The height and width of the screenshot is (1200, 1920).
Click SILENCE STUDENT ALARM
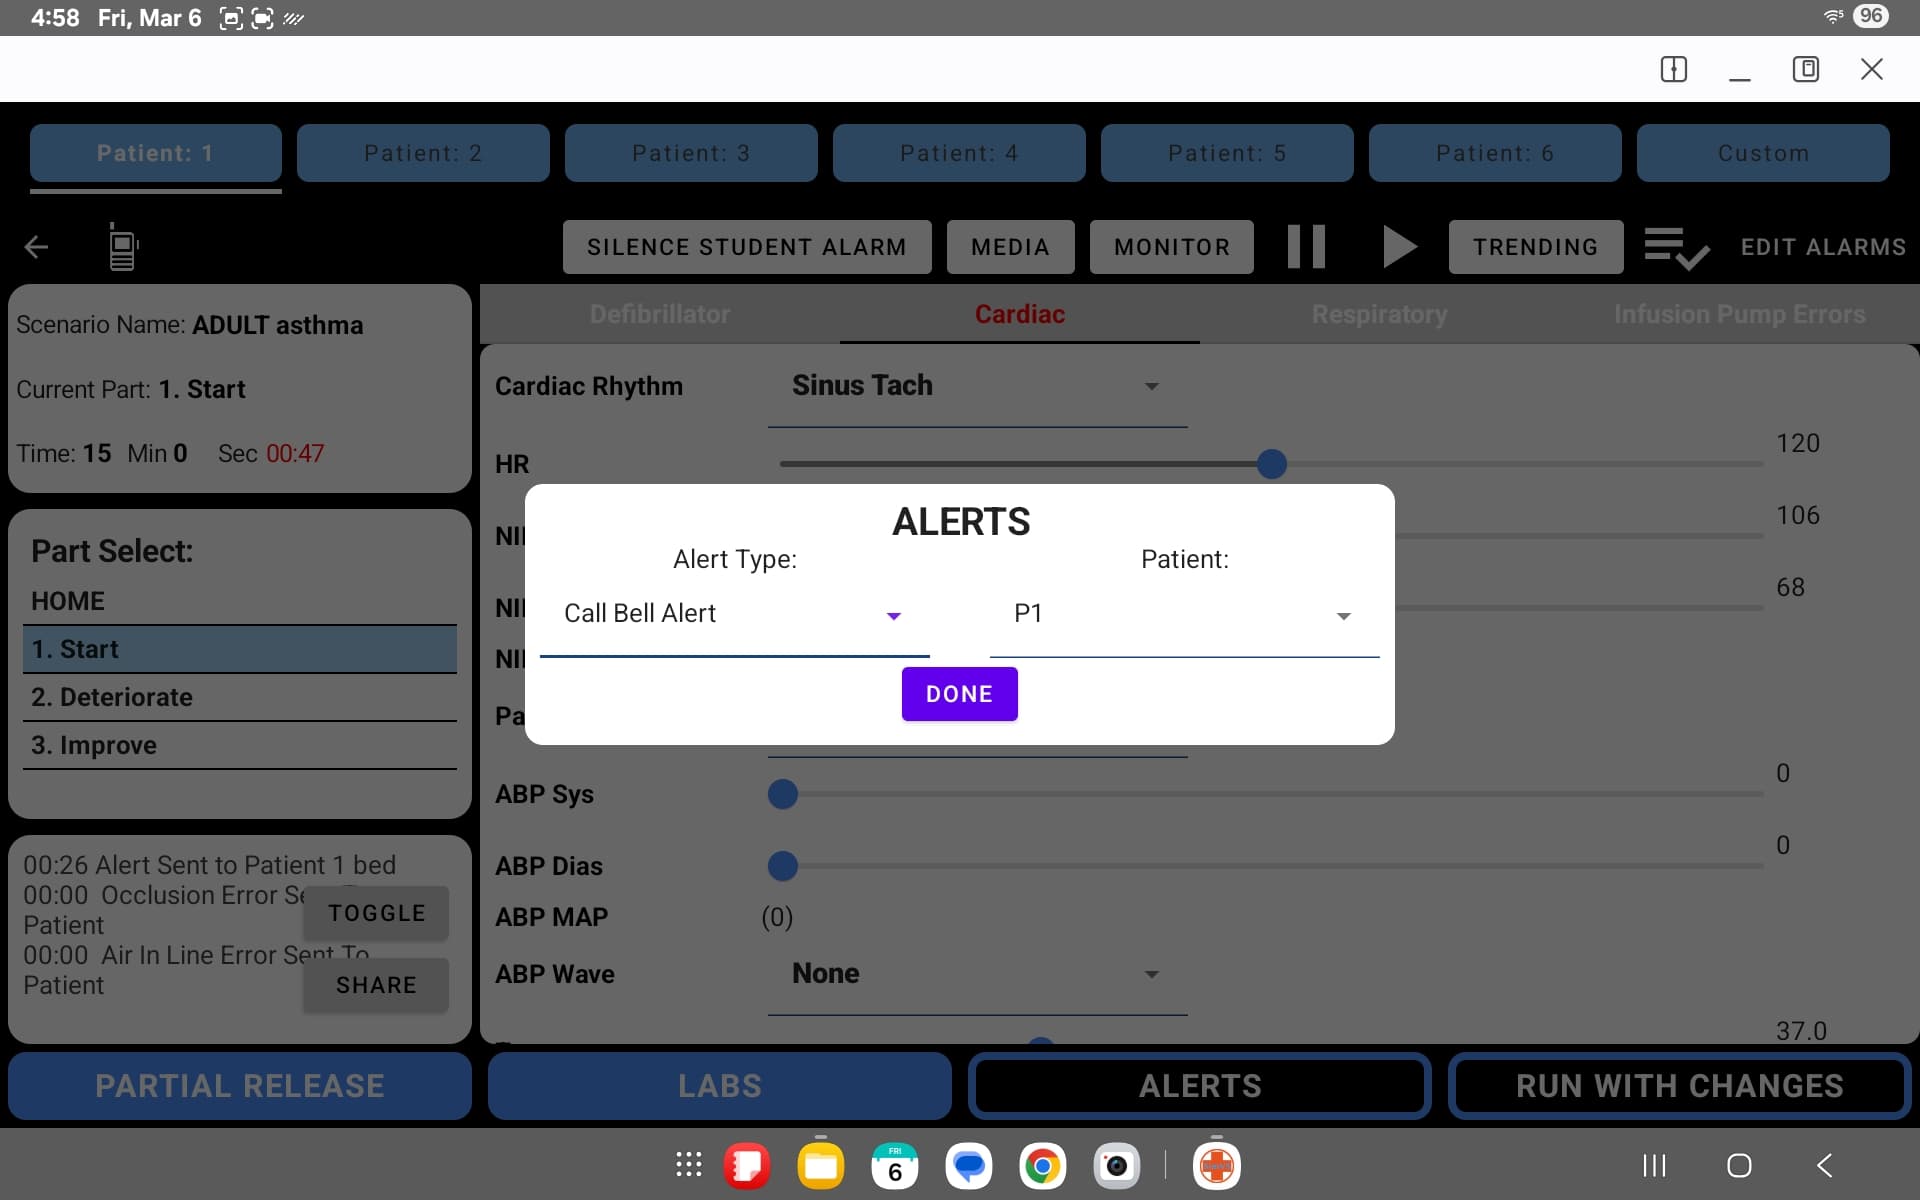pos(746,247)
